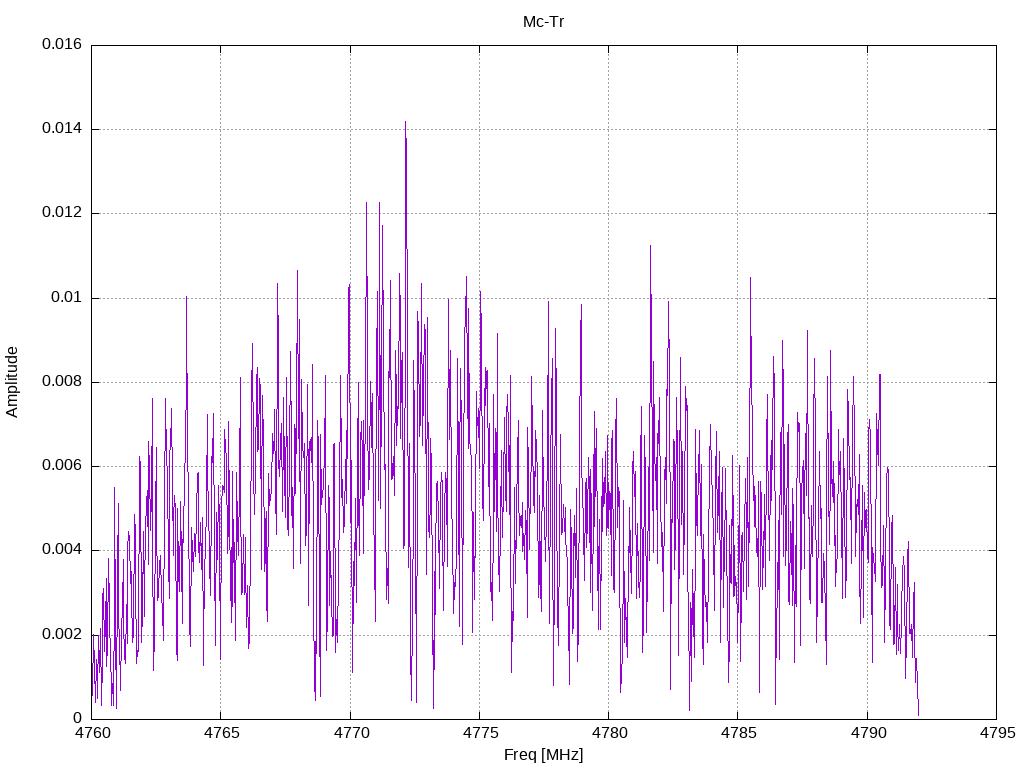Click the y-axis value 0.014
The height and width of the screenshot is (768, 1024).
coord(62,129)
